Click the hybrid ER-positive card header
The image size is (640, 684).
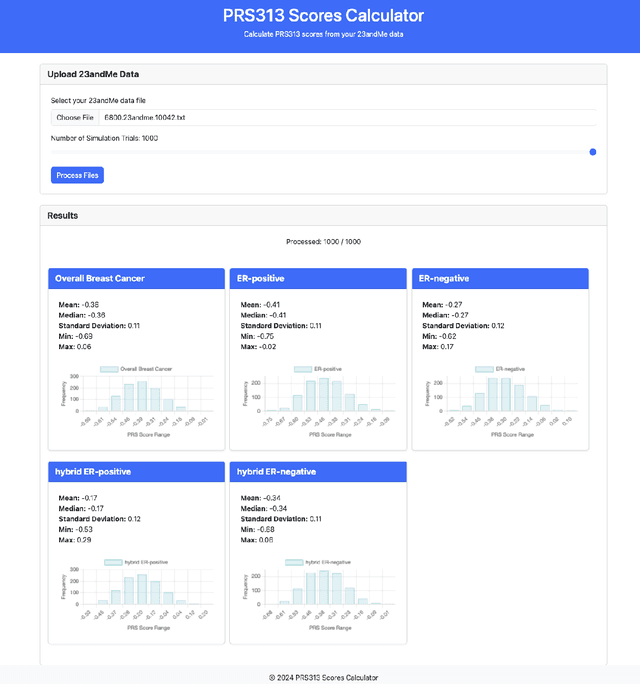point(136,471)
